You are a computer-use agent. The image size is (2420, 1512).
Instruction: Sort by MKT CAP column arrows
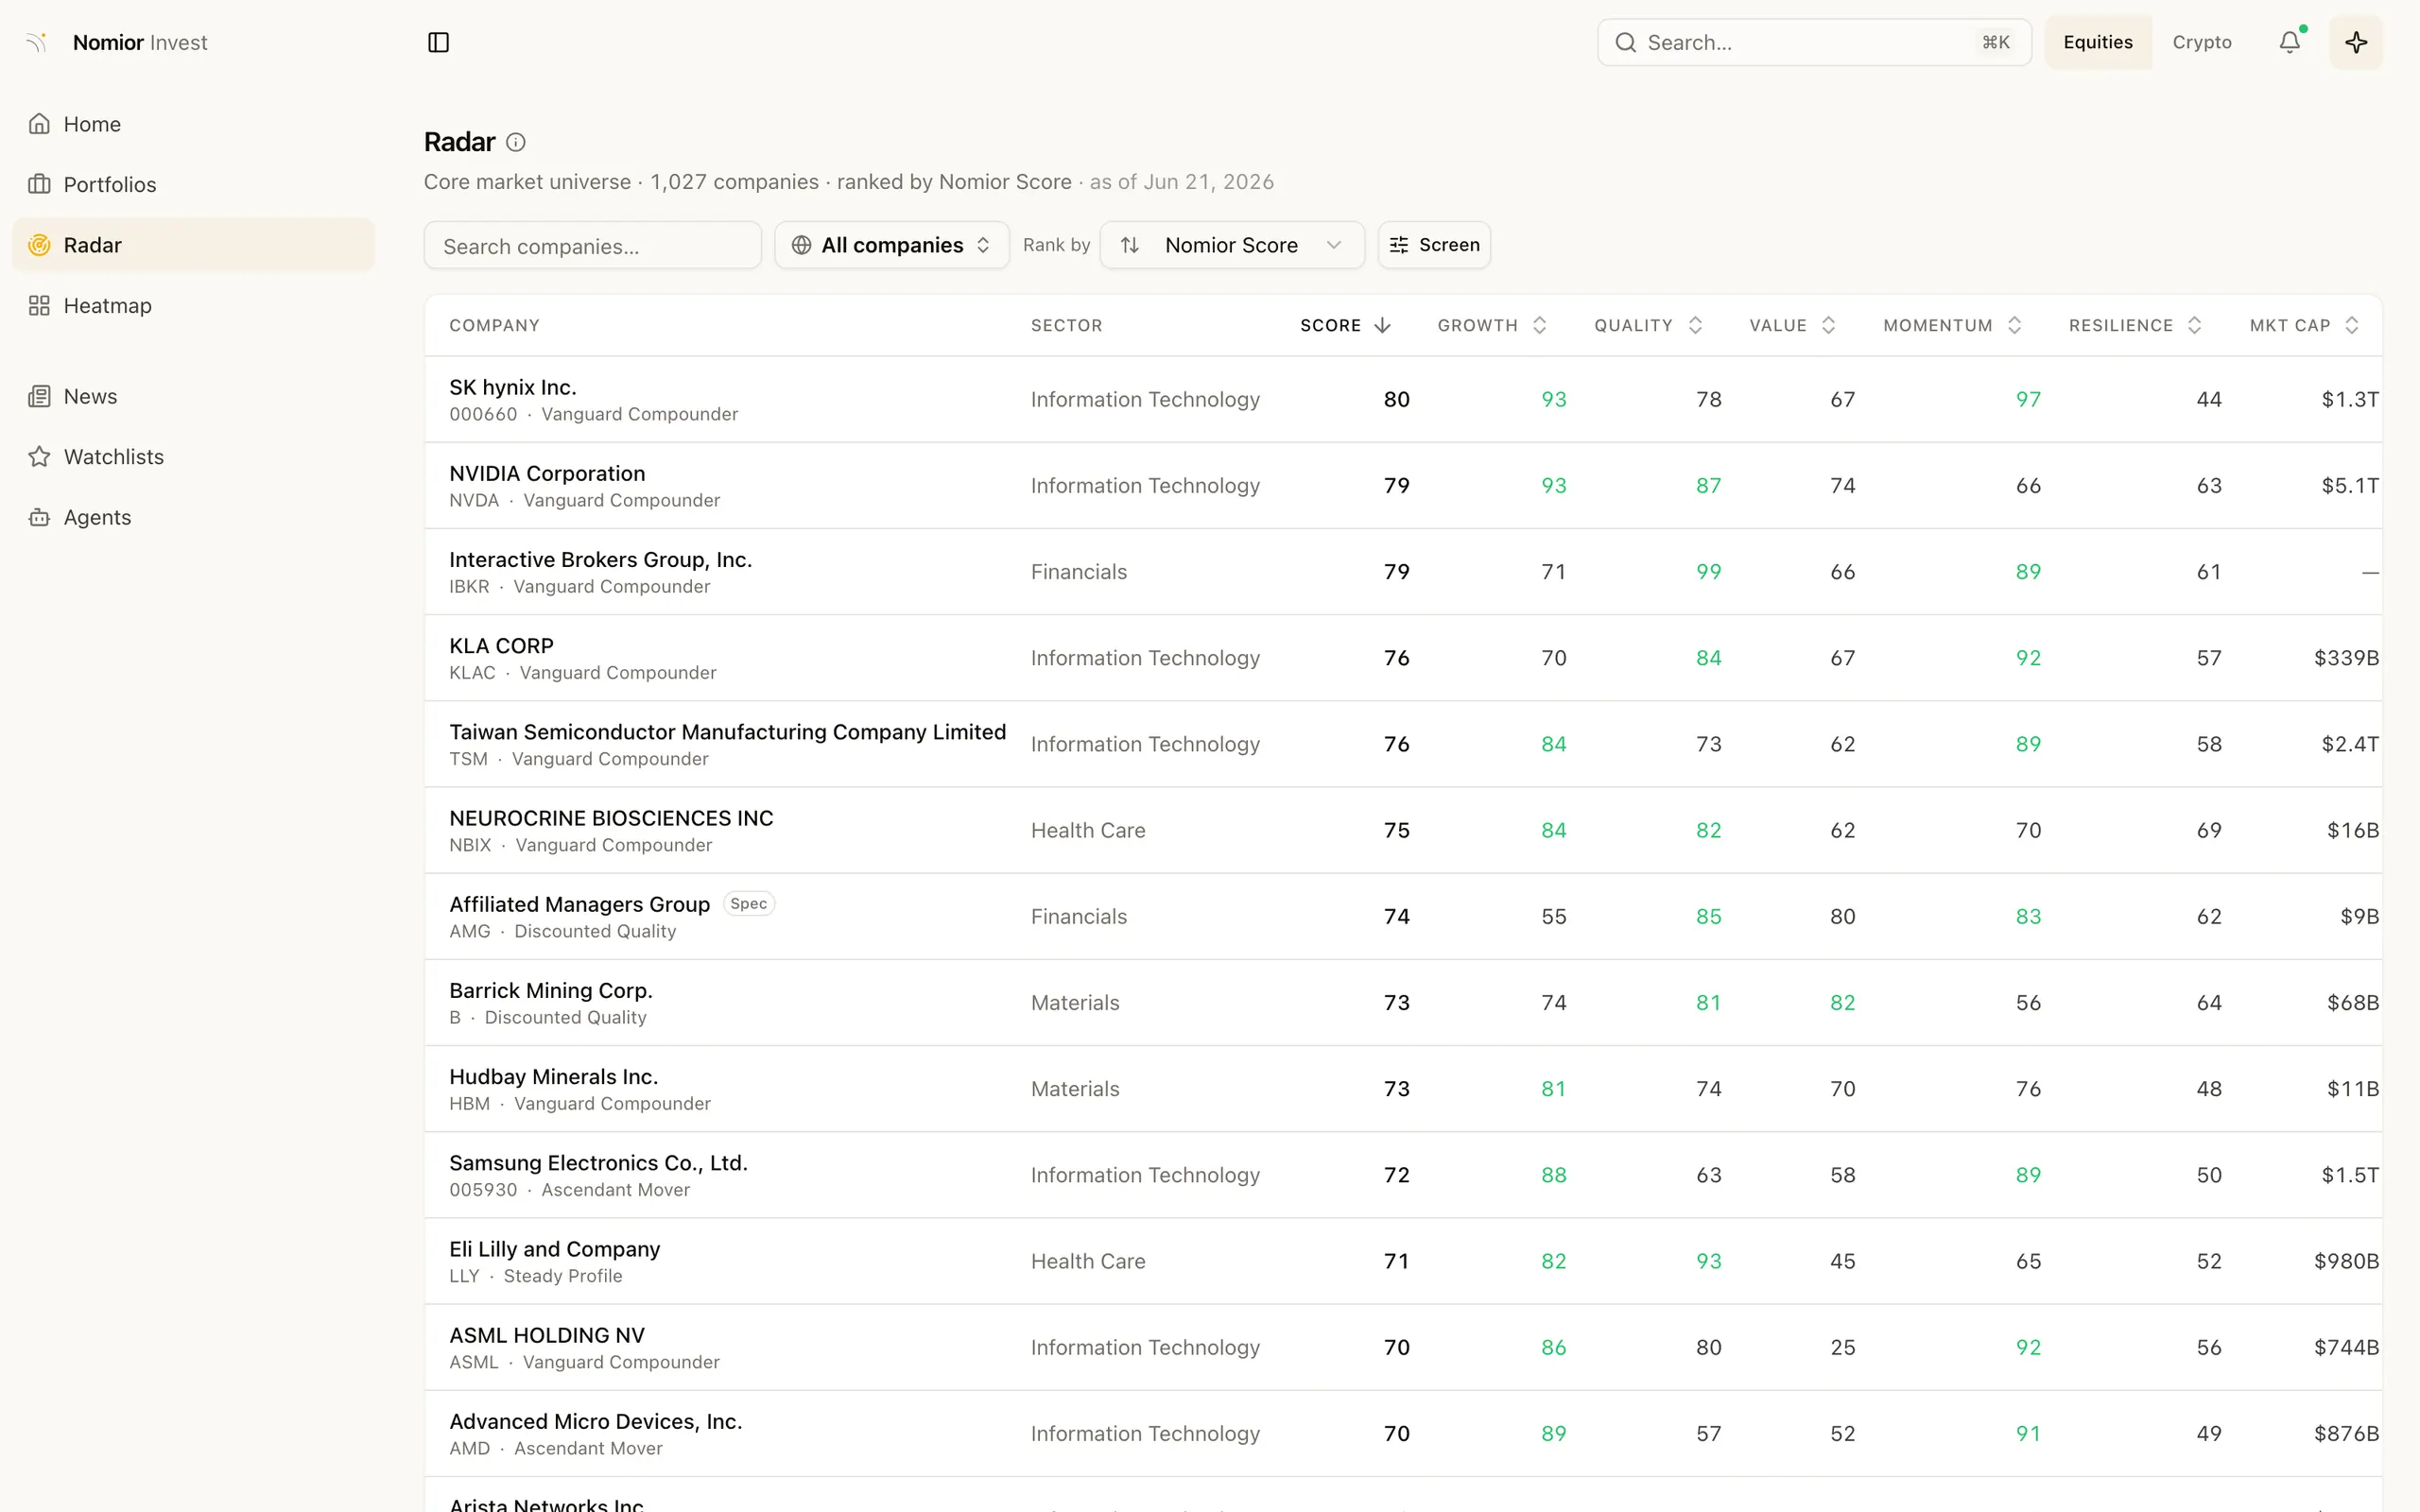[2352, 325]
